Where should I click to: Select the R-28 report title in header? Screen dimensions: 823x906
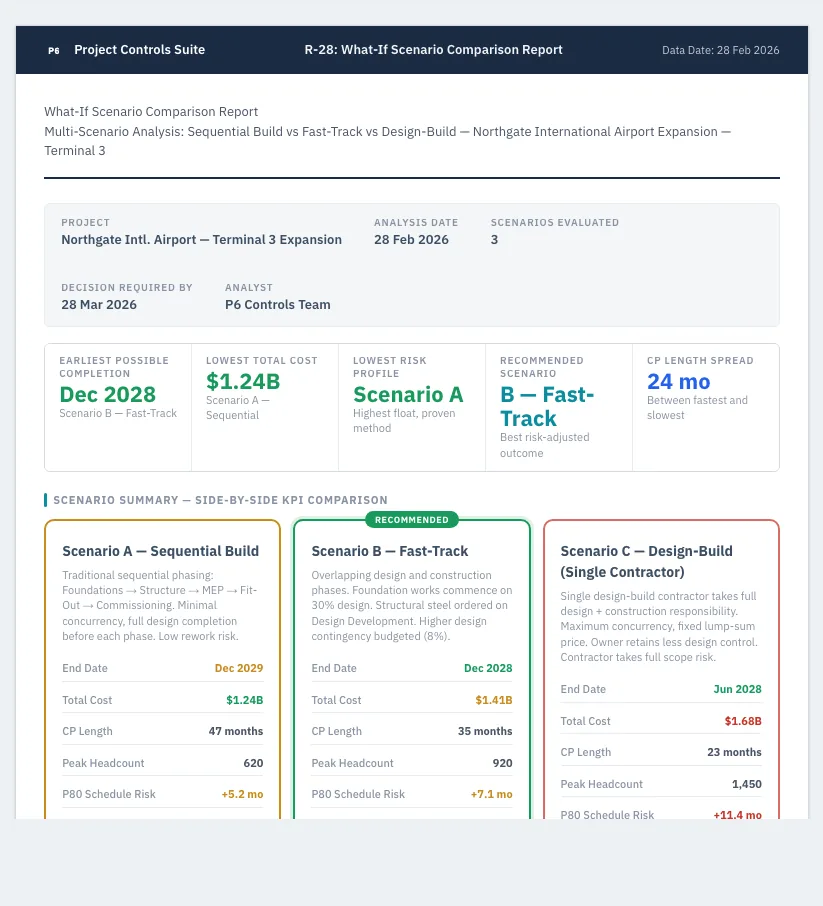point(433,50)
